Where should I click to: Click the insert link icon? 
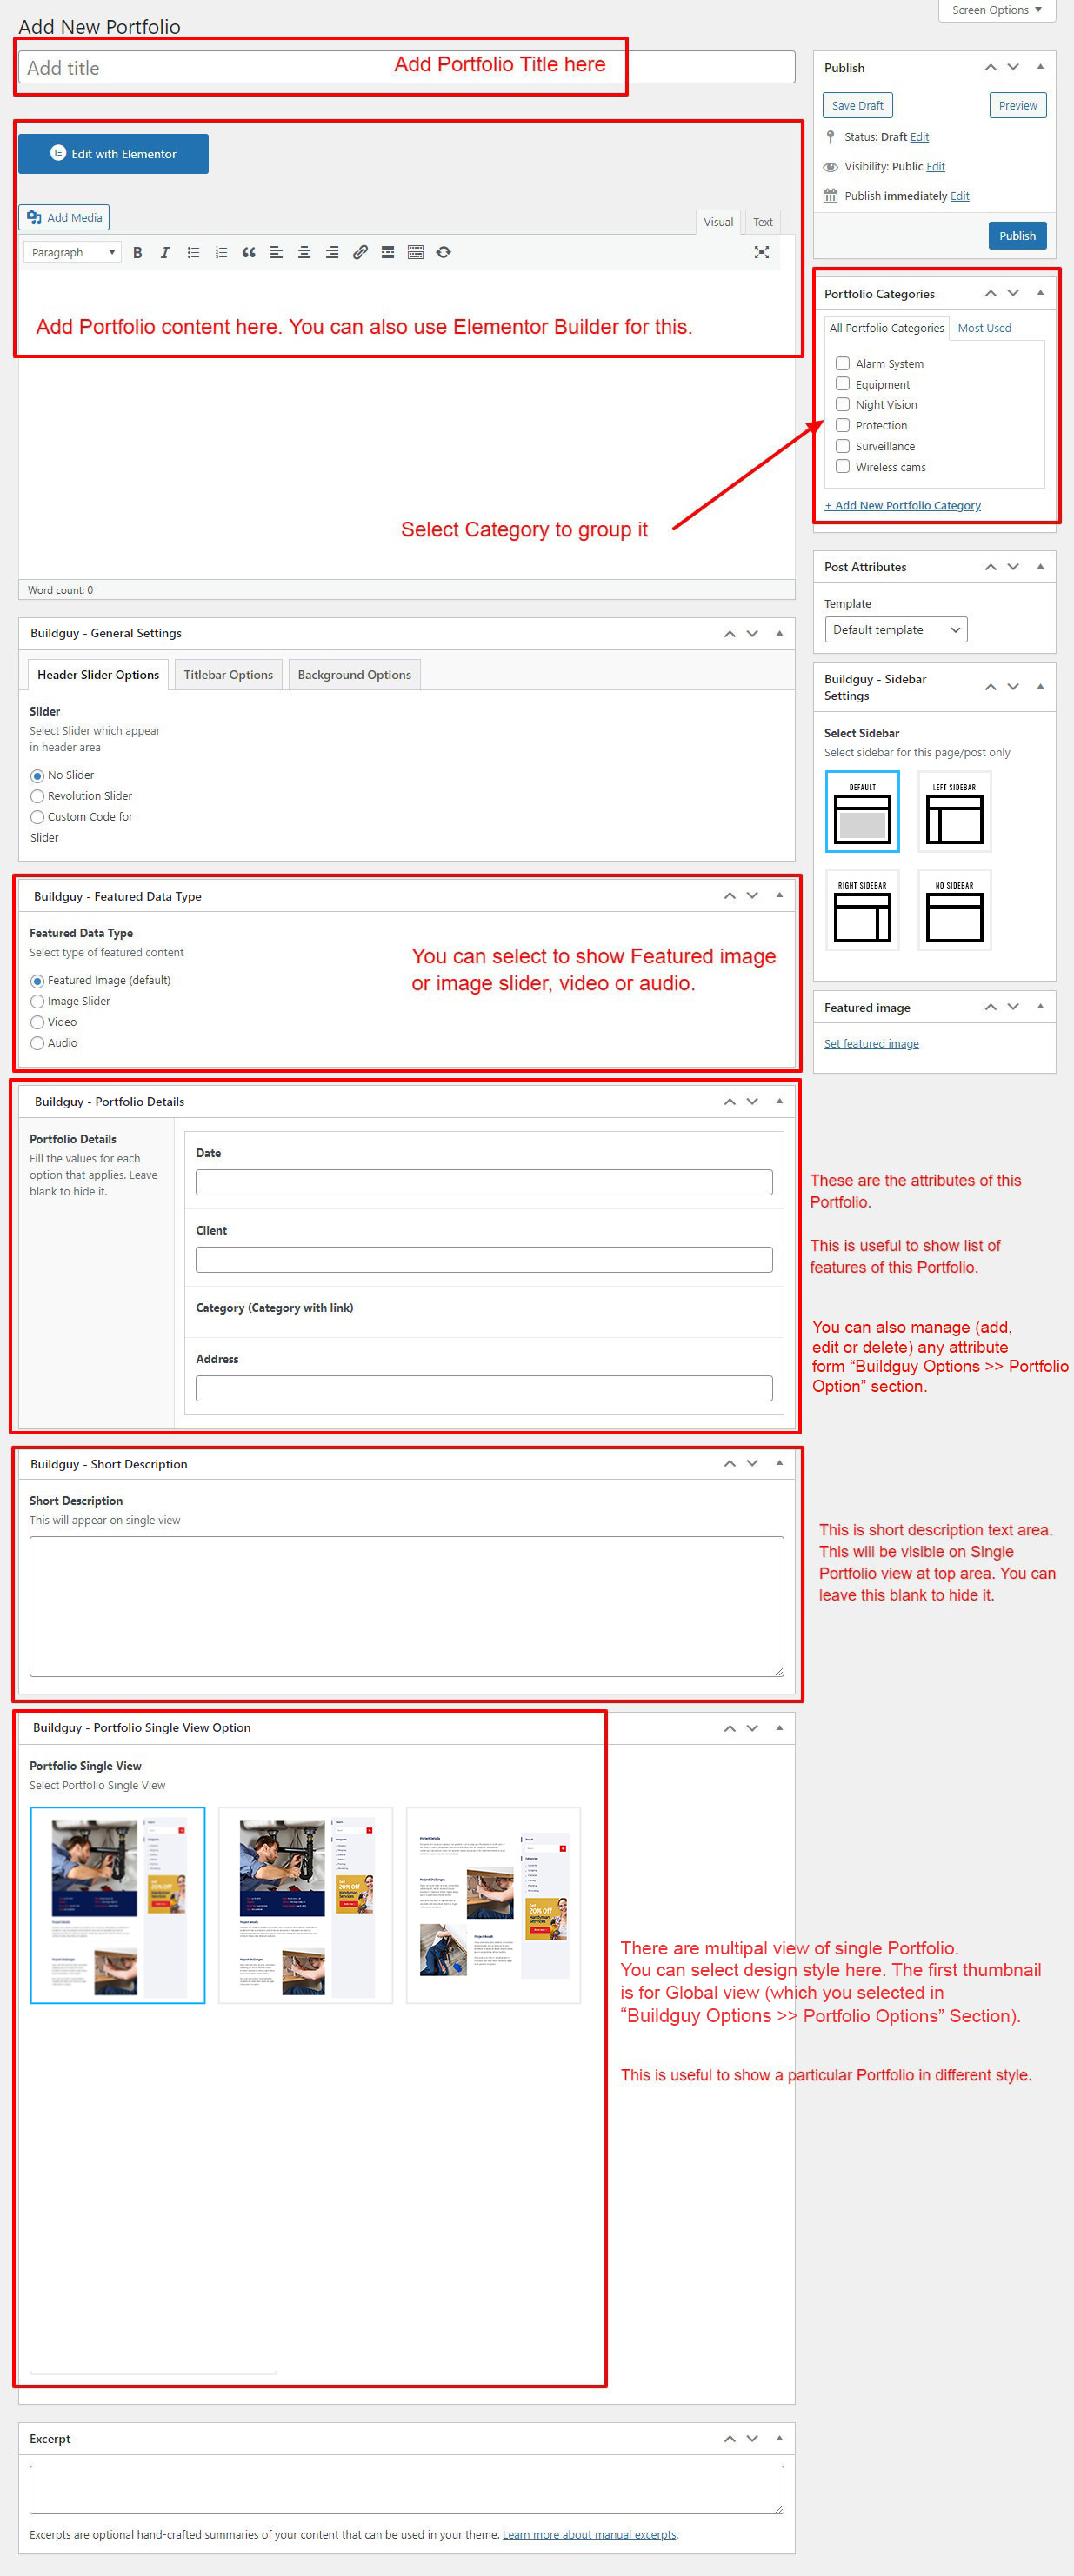pos(360,253)
